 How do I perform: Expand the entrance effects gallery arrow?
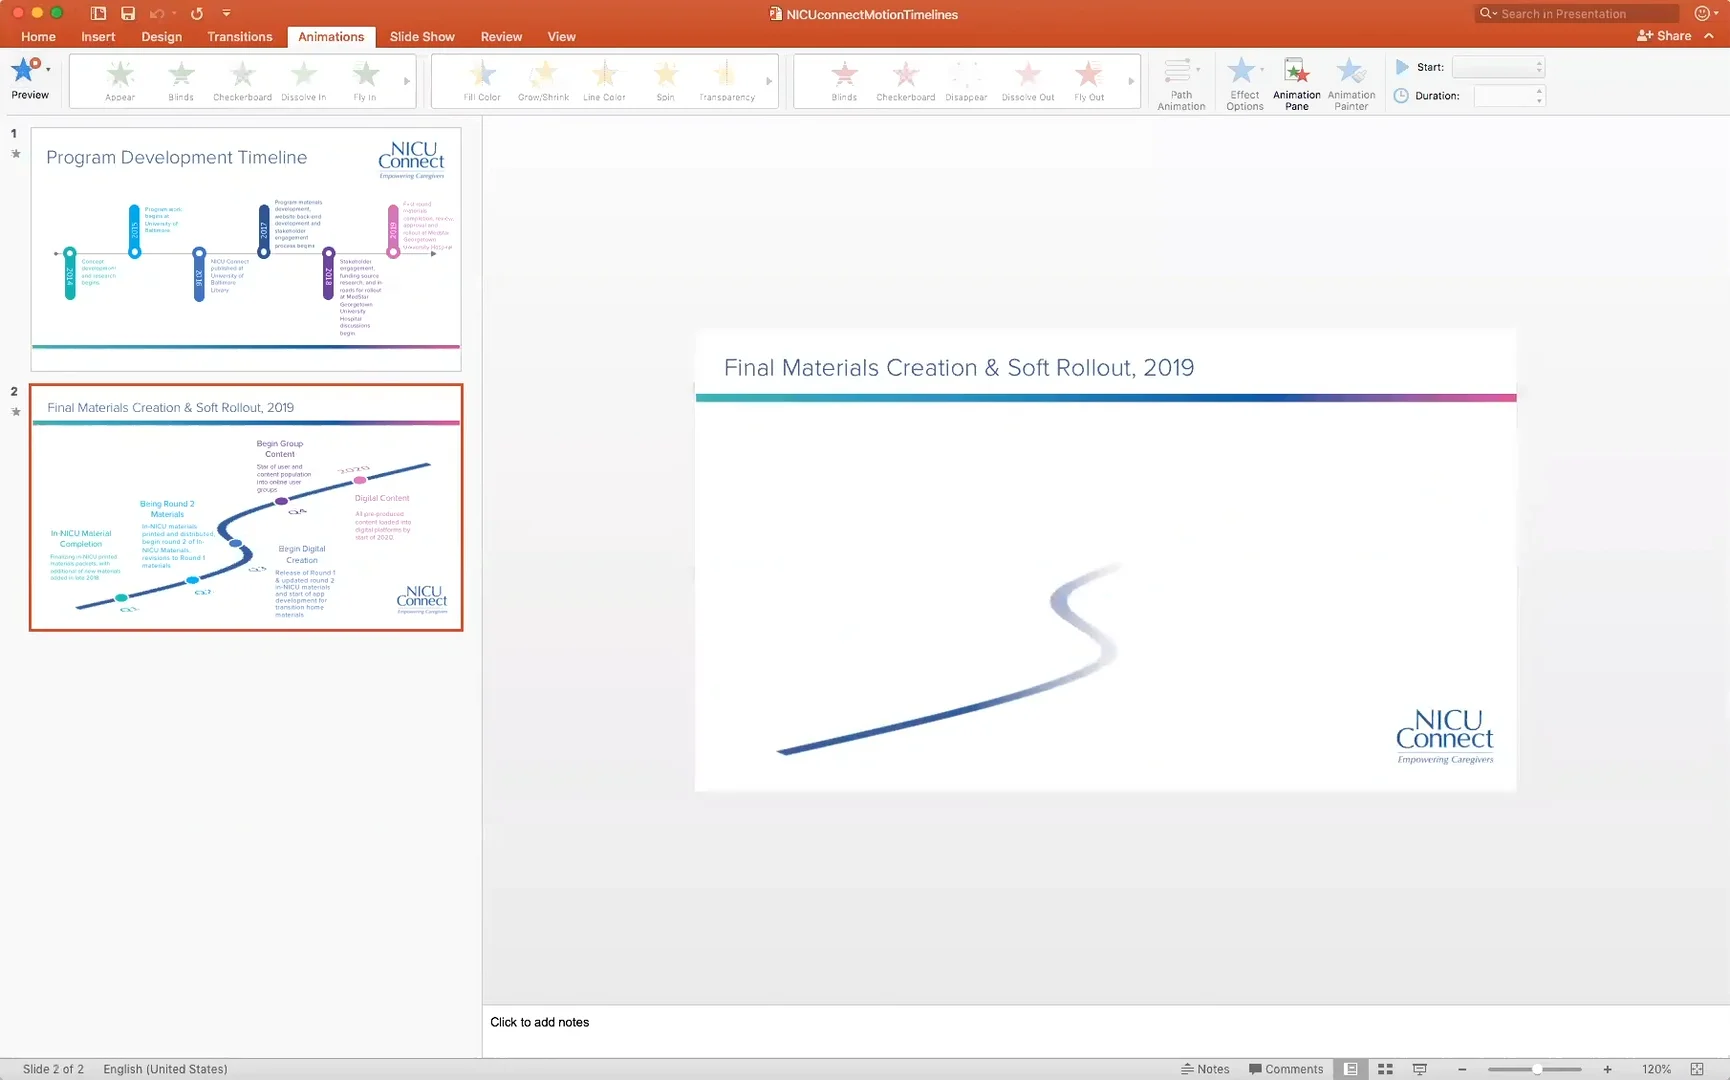click(406, 81)
